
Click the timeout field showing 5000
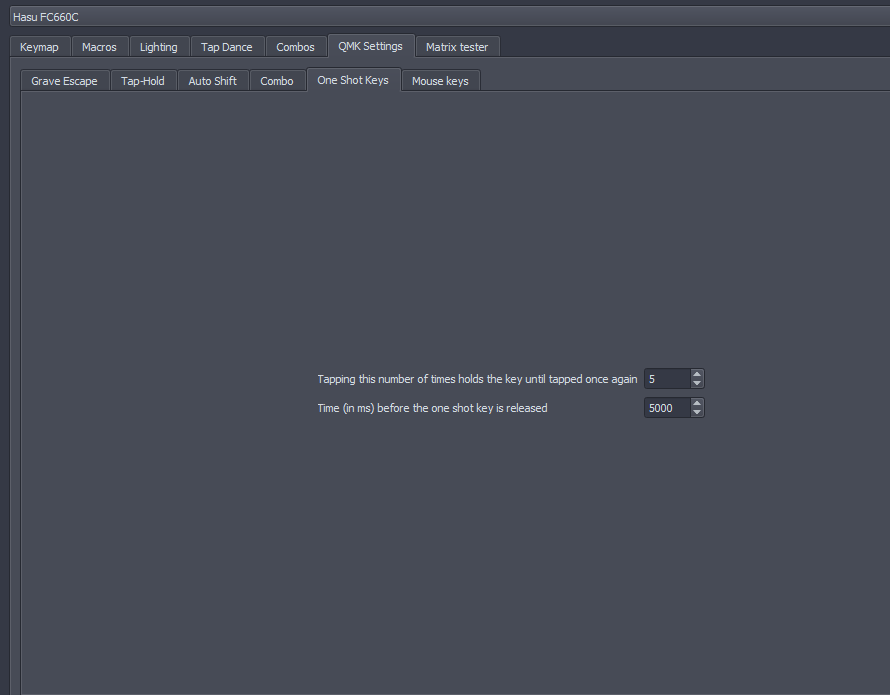pos(668,408)
